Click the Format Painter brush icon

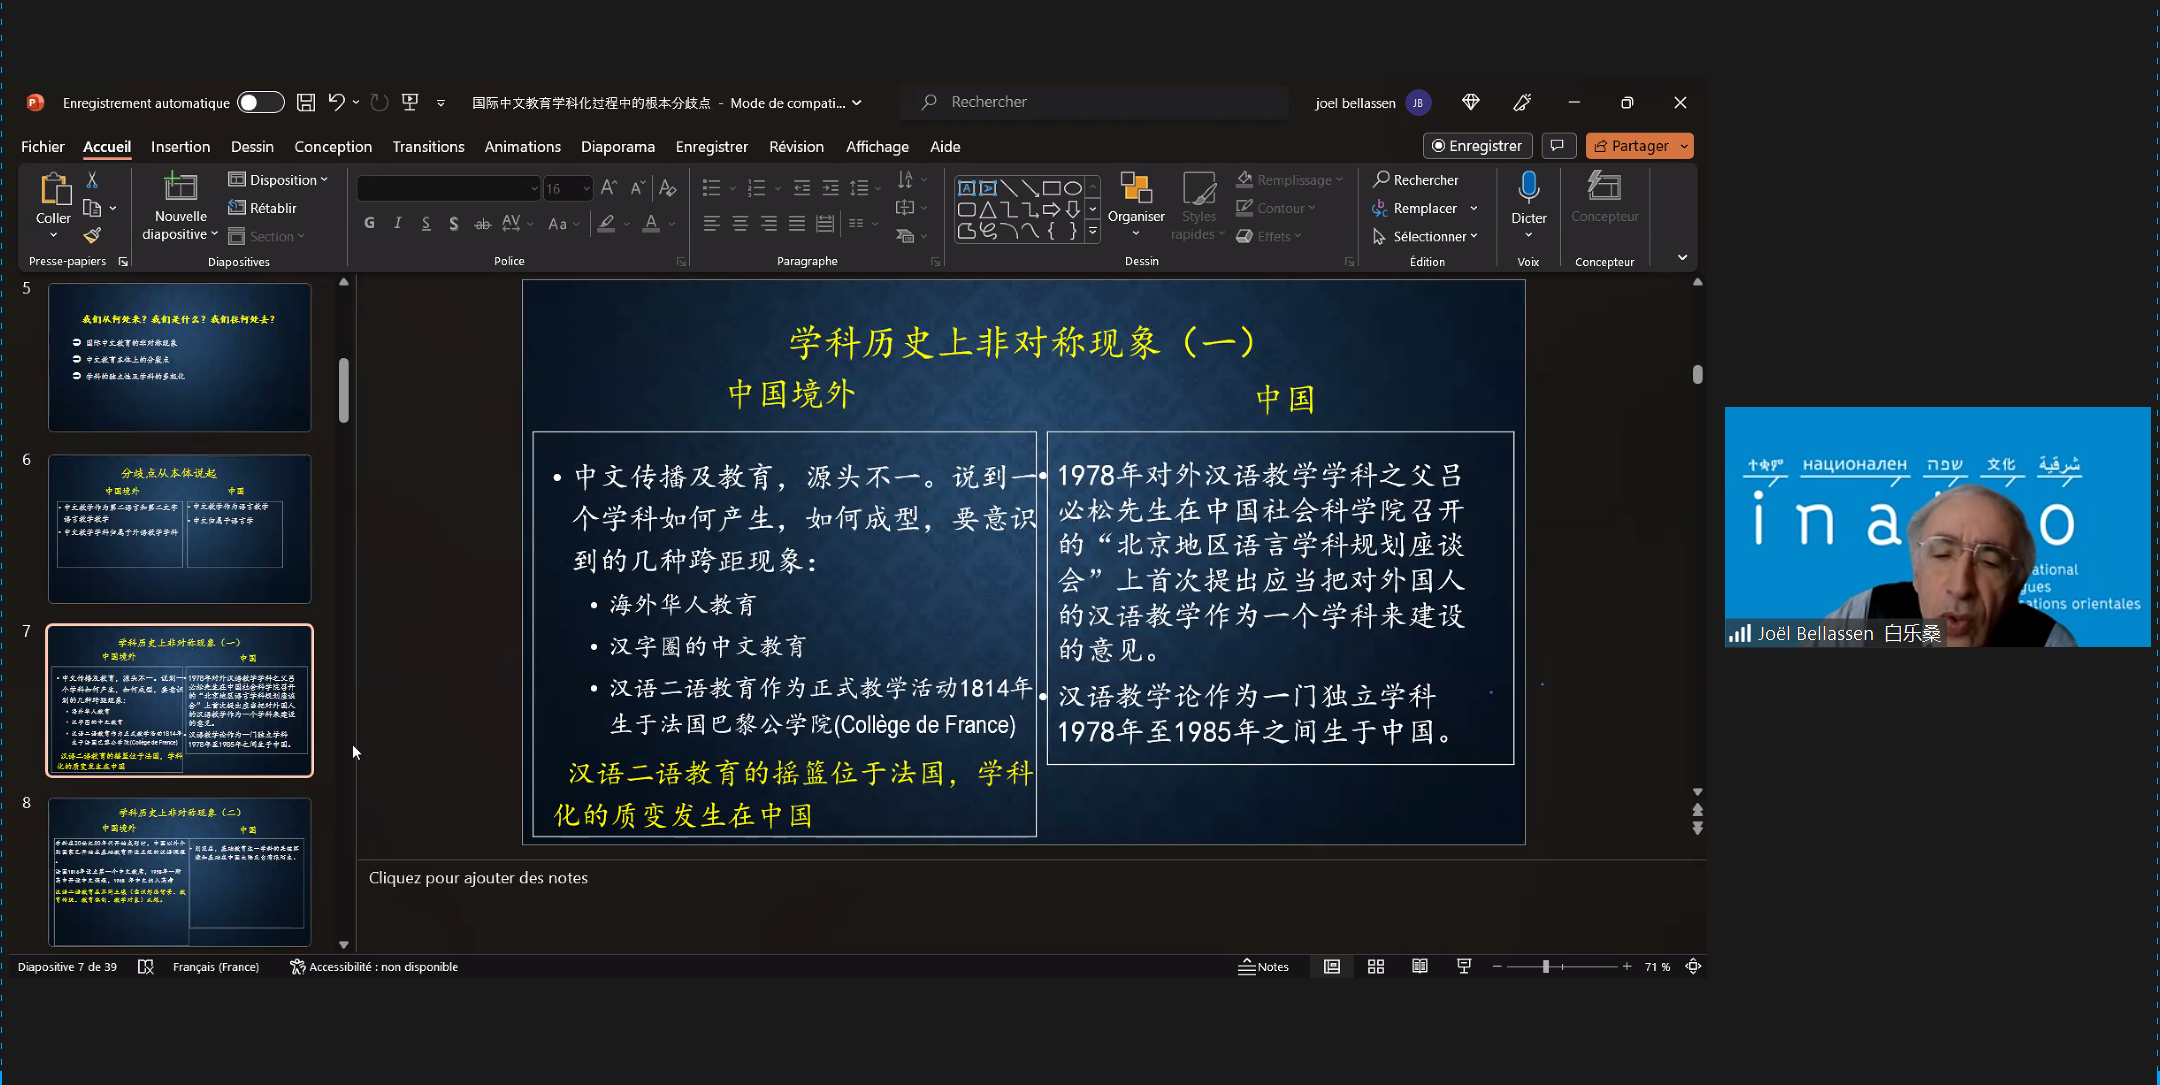92,236
